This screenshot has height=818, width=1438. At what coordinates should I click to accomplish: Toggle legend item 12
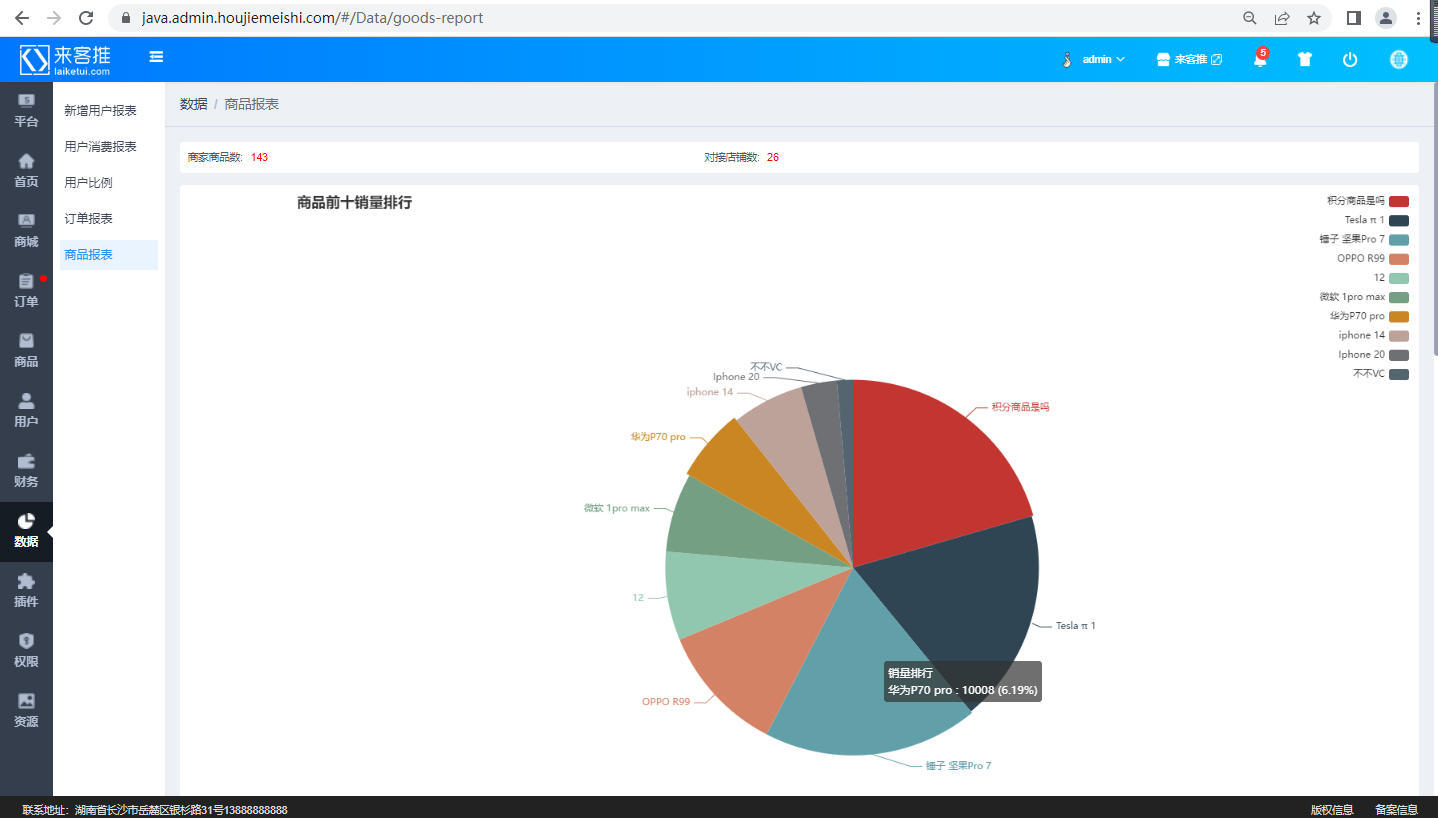(1391, 278)
